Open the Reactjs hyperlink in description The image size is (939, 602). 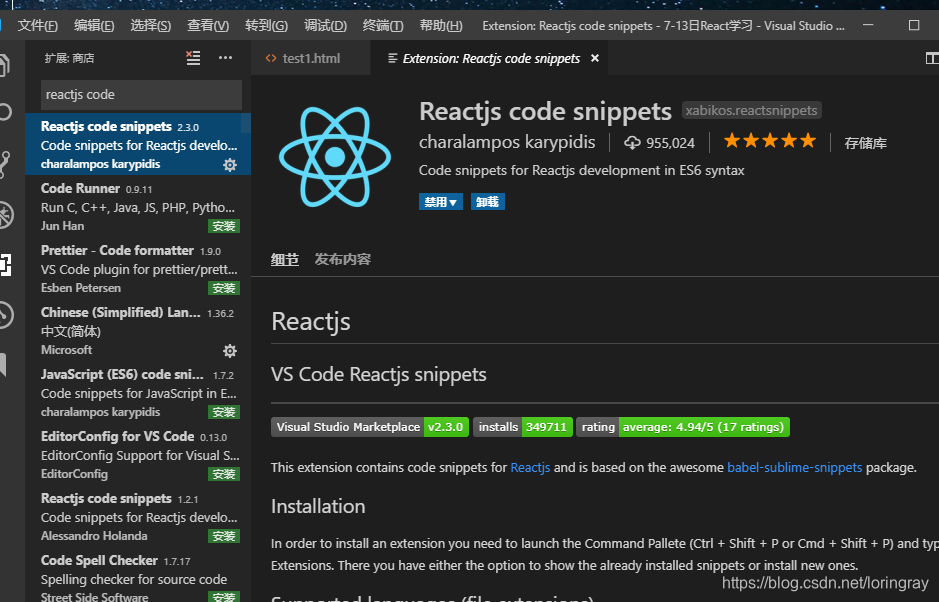(530, 467)
